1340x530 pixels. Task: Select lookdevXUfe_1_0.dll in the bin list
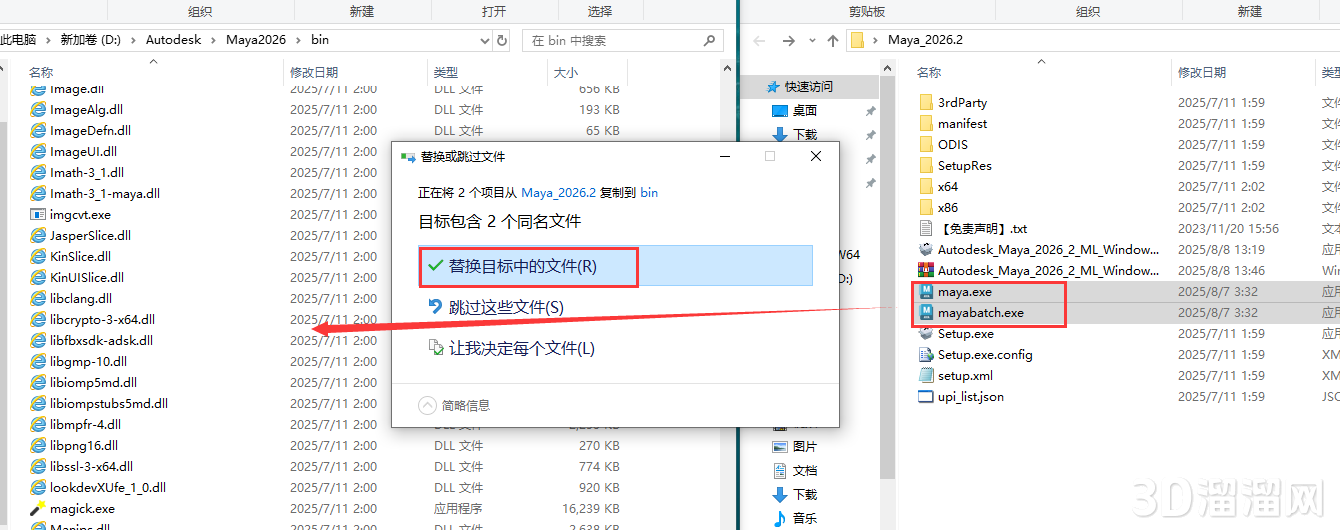click(108, 488)
